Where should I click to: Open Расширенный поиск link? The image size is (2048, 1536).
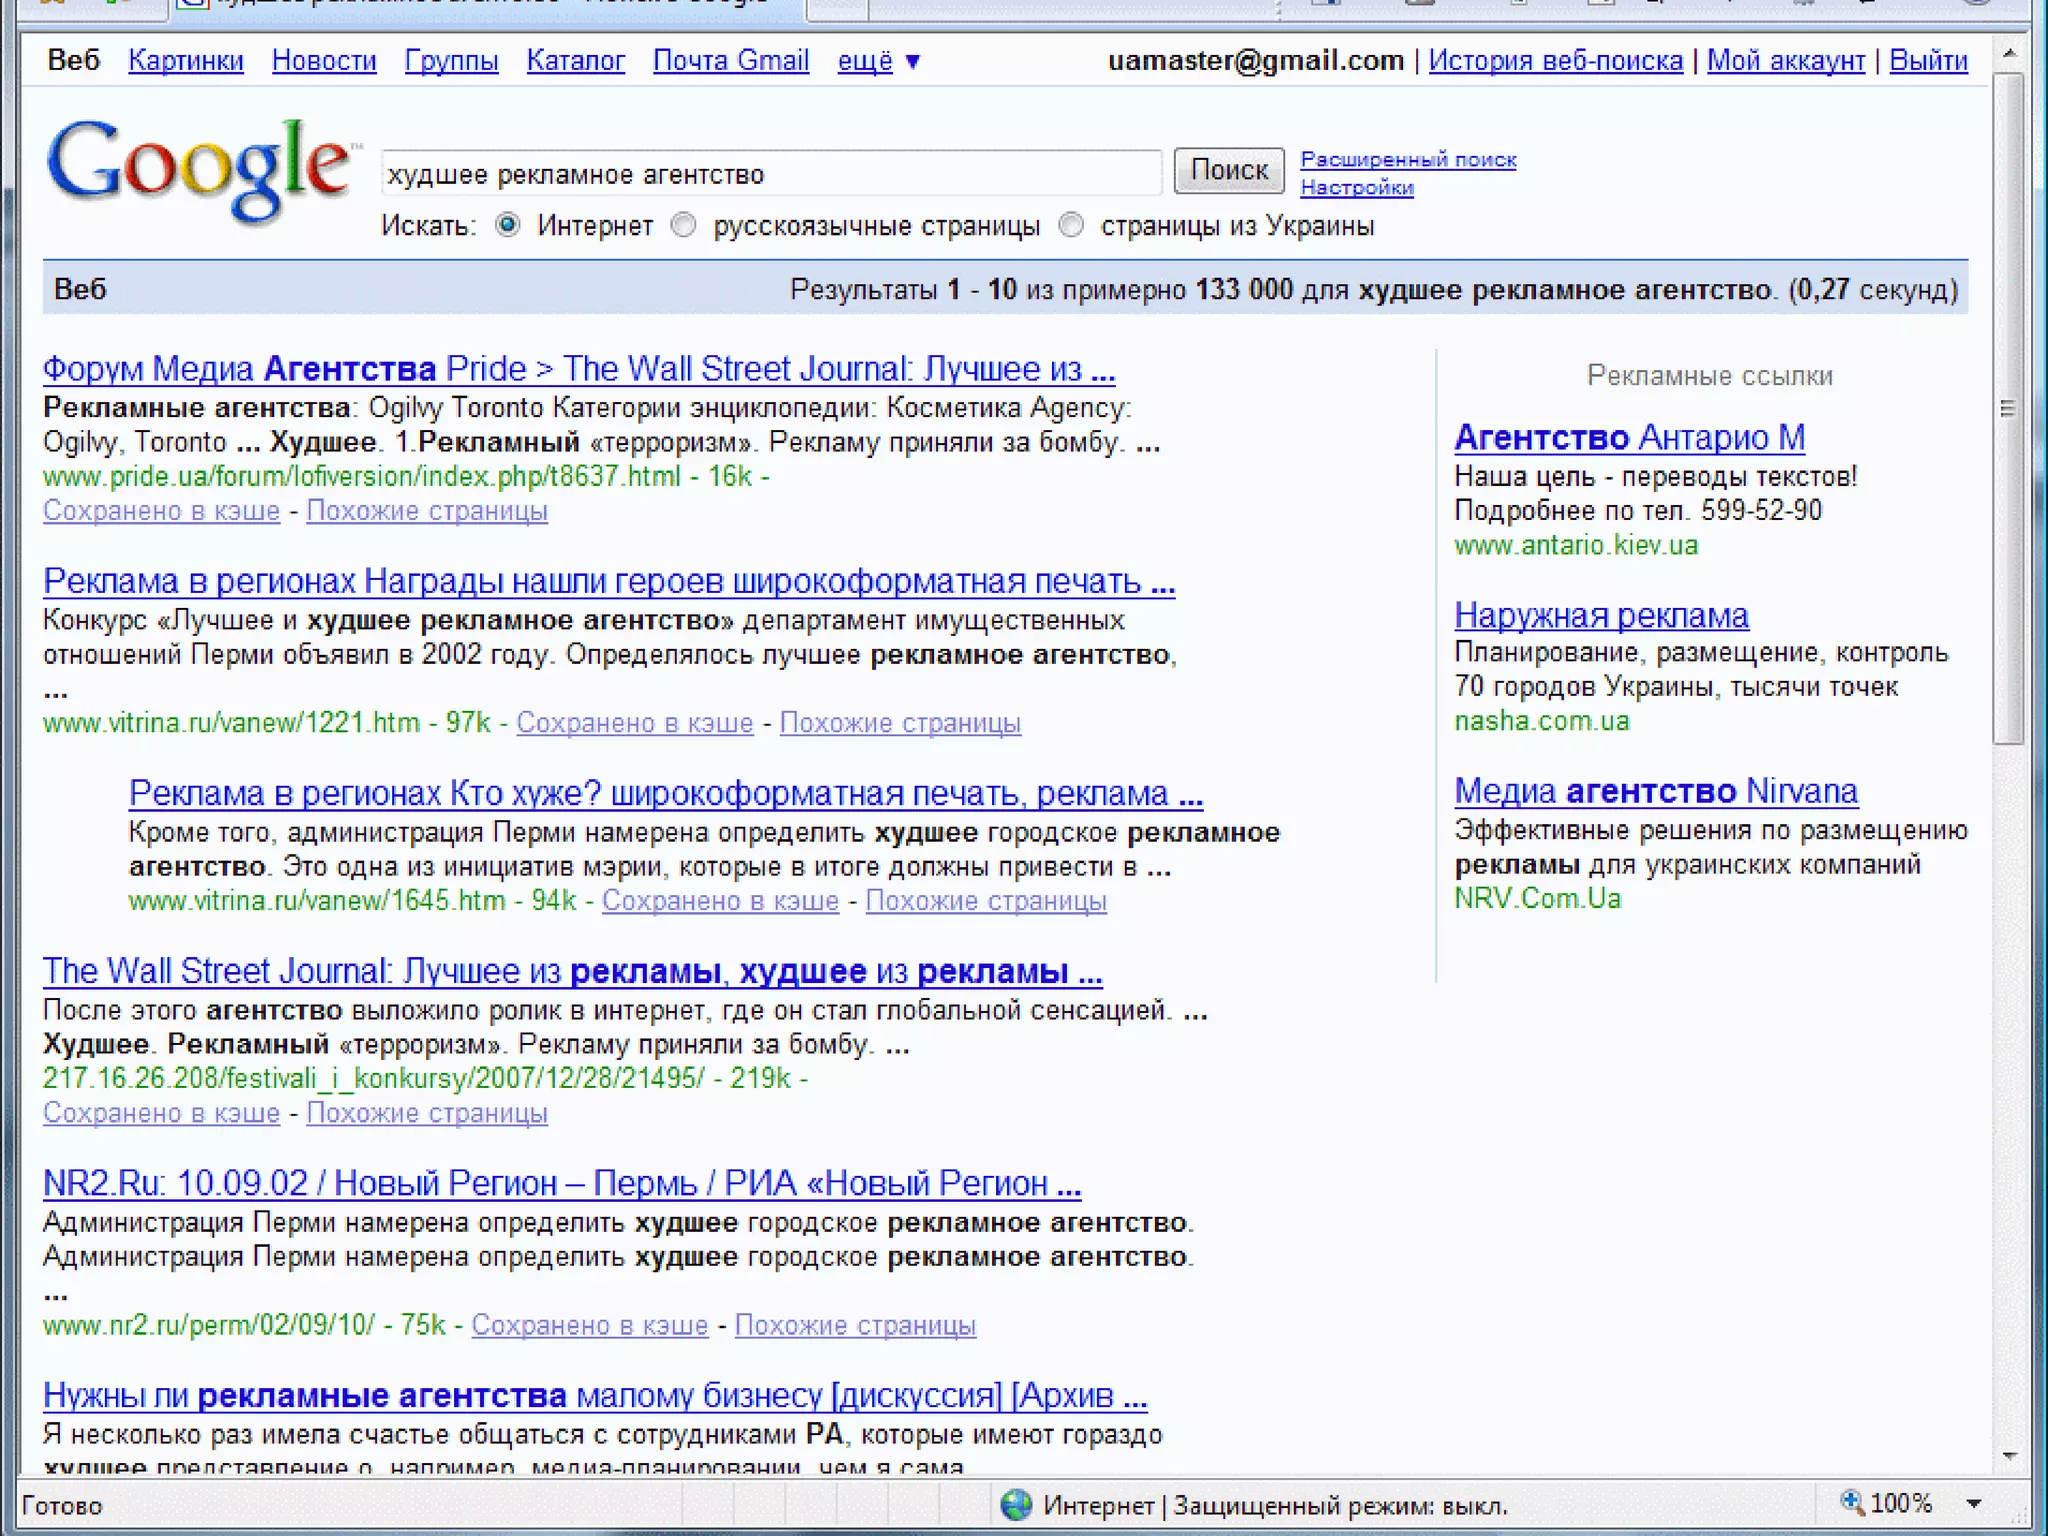point(1407,159)
